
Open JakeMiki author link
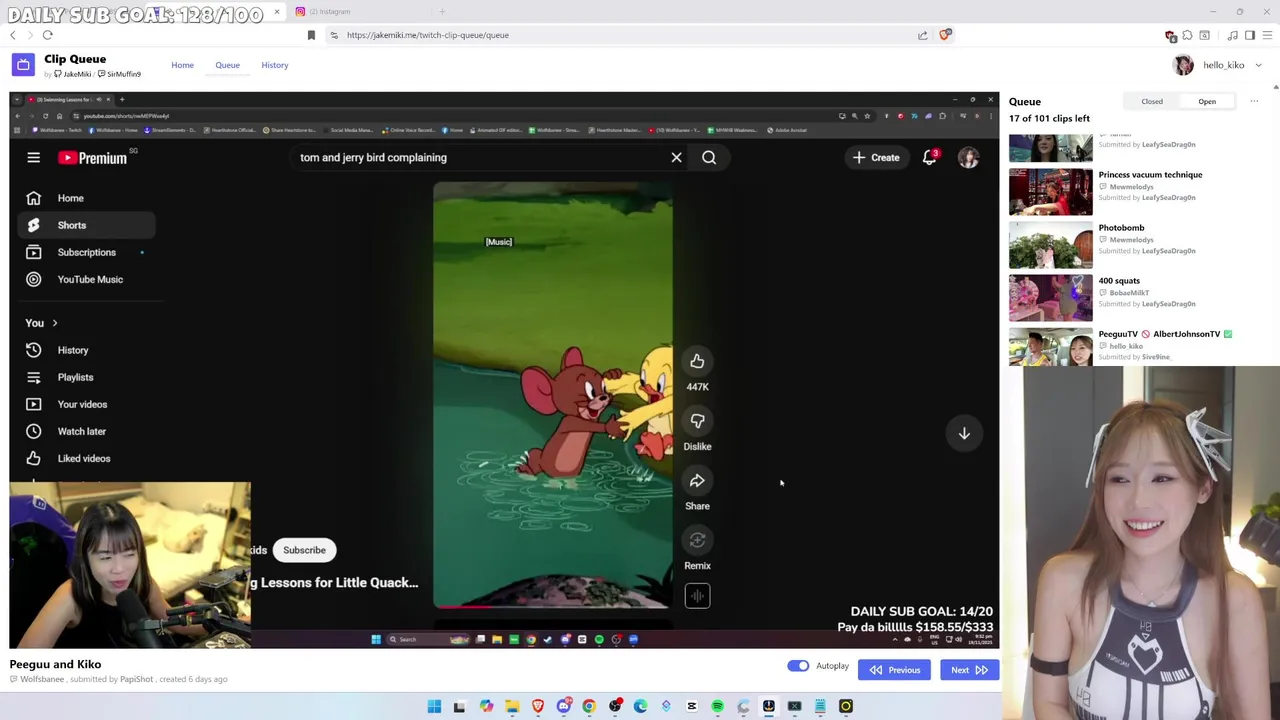[72, 74]
